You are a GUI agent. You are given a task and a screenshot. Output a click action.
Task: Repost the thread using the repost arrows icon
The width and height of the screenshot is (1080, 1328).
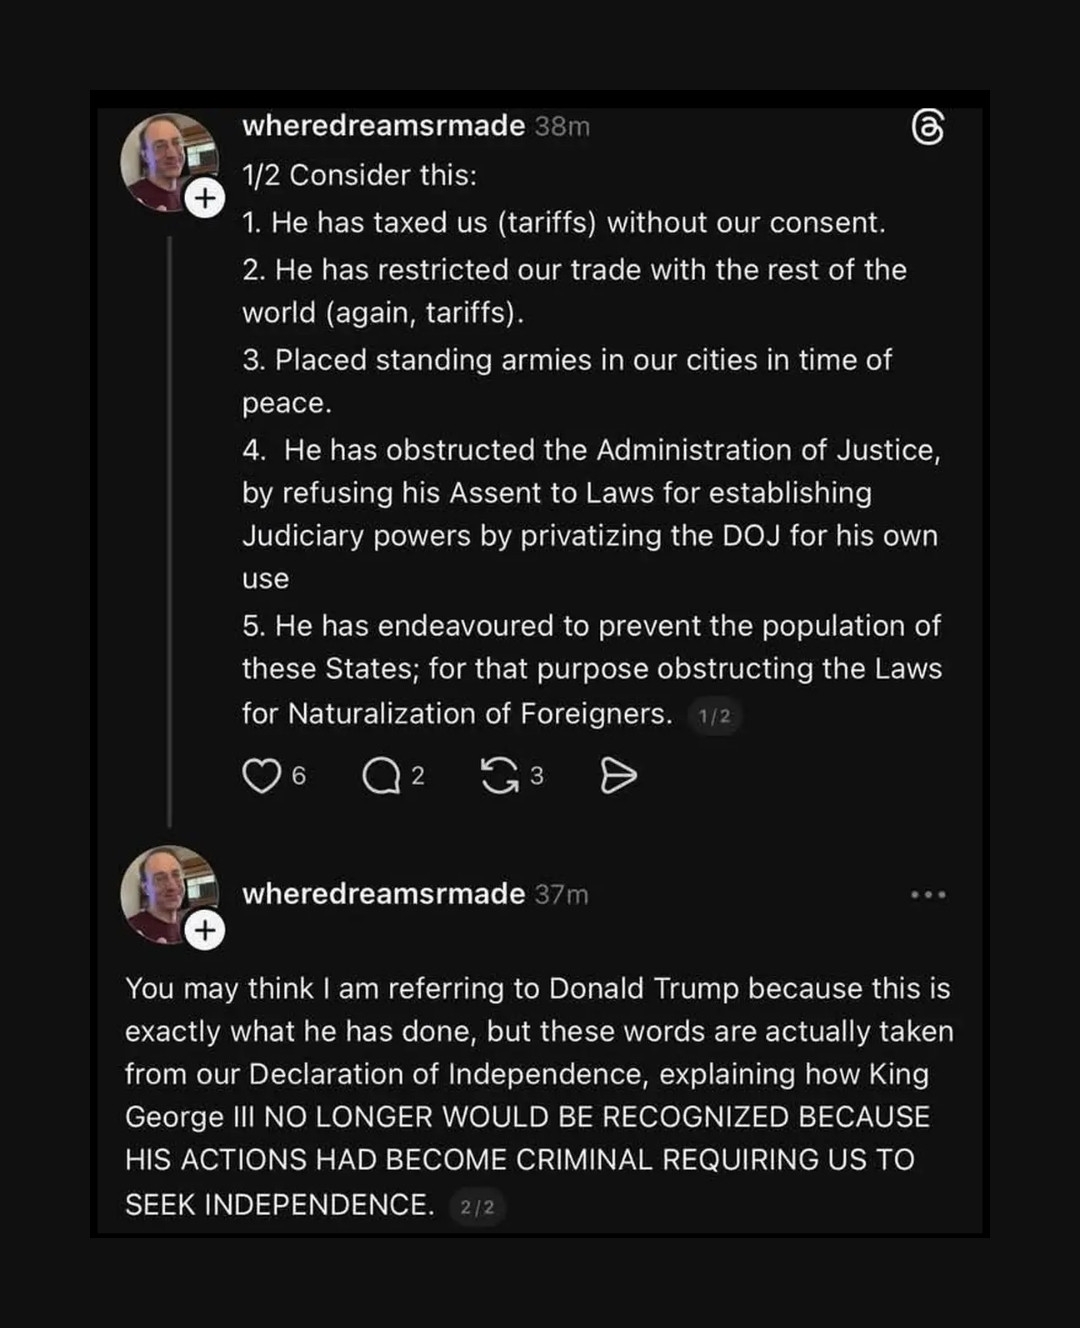tap(499, 775)
